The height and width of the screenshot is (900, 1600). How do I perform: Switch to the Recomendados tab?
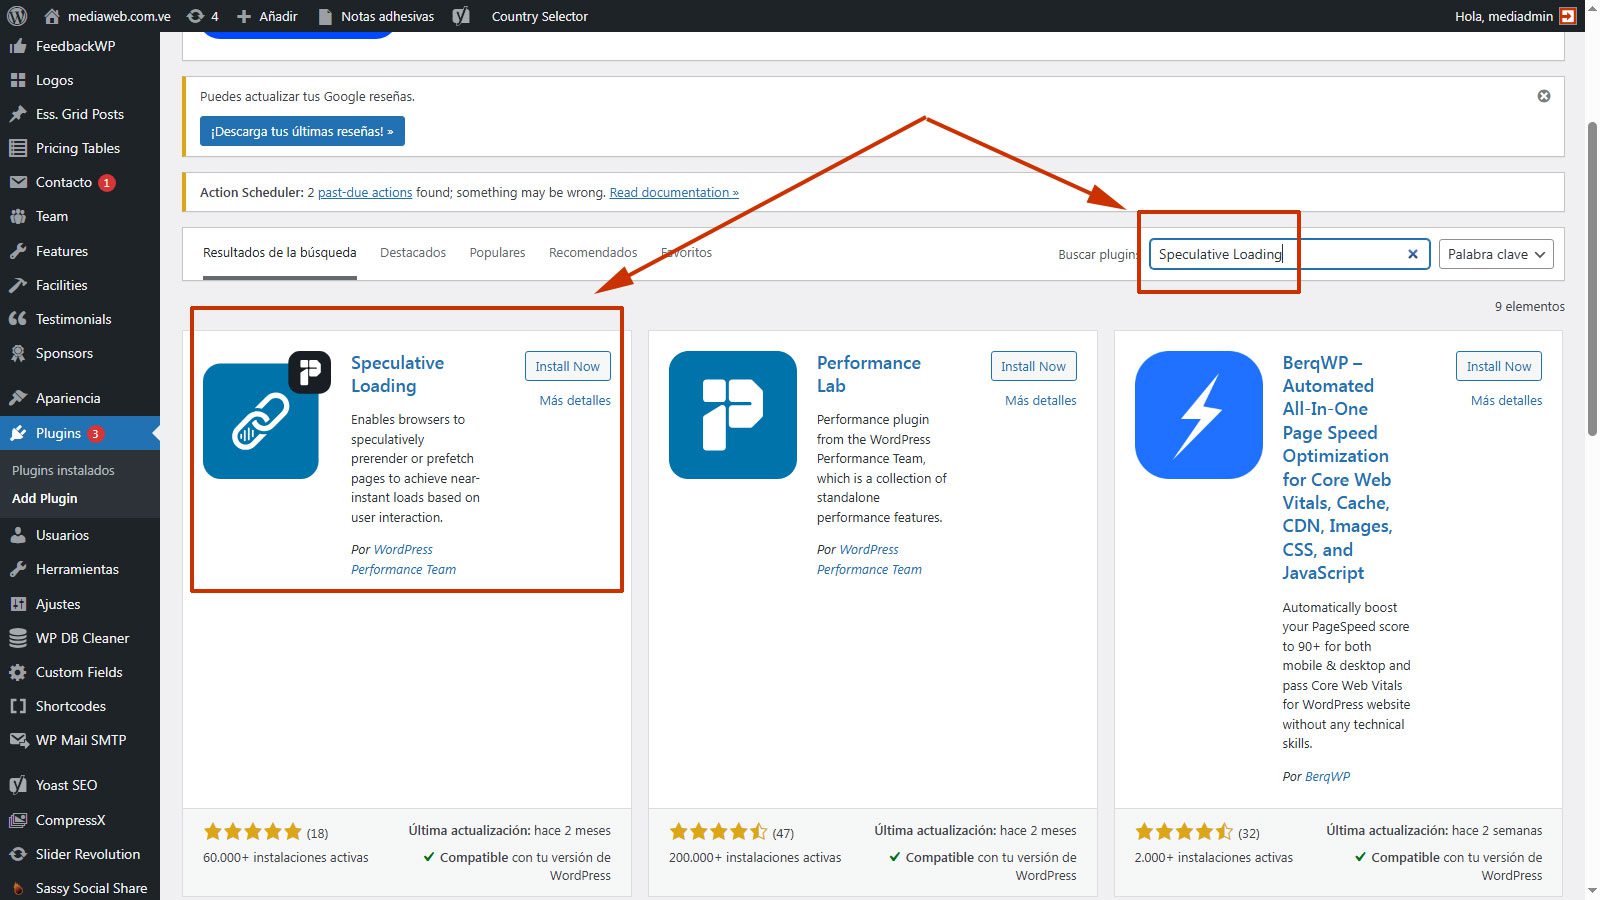point(593,253)
